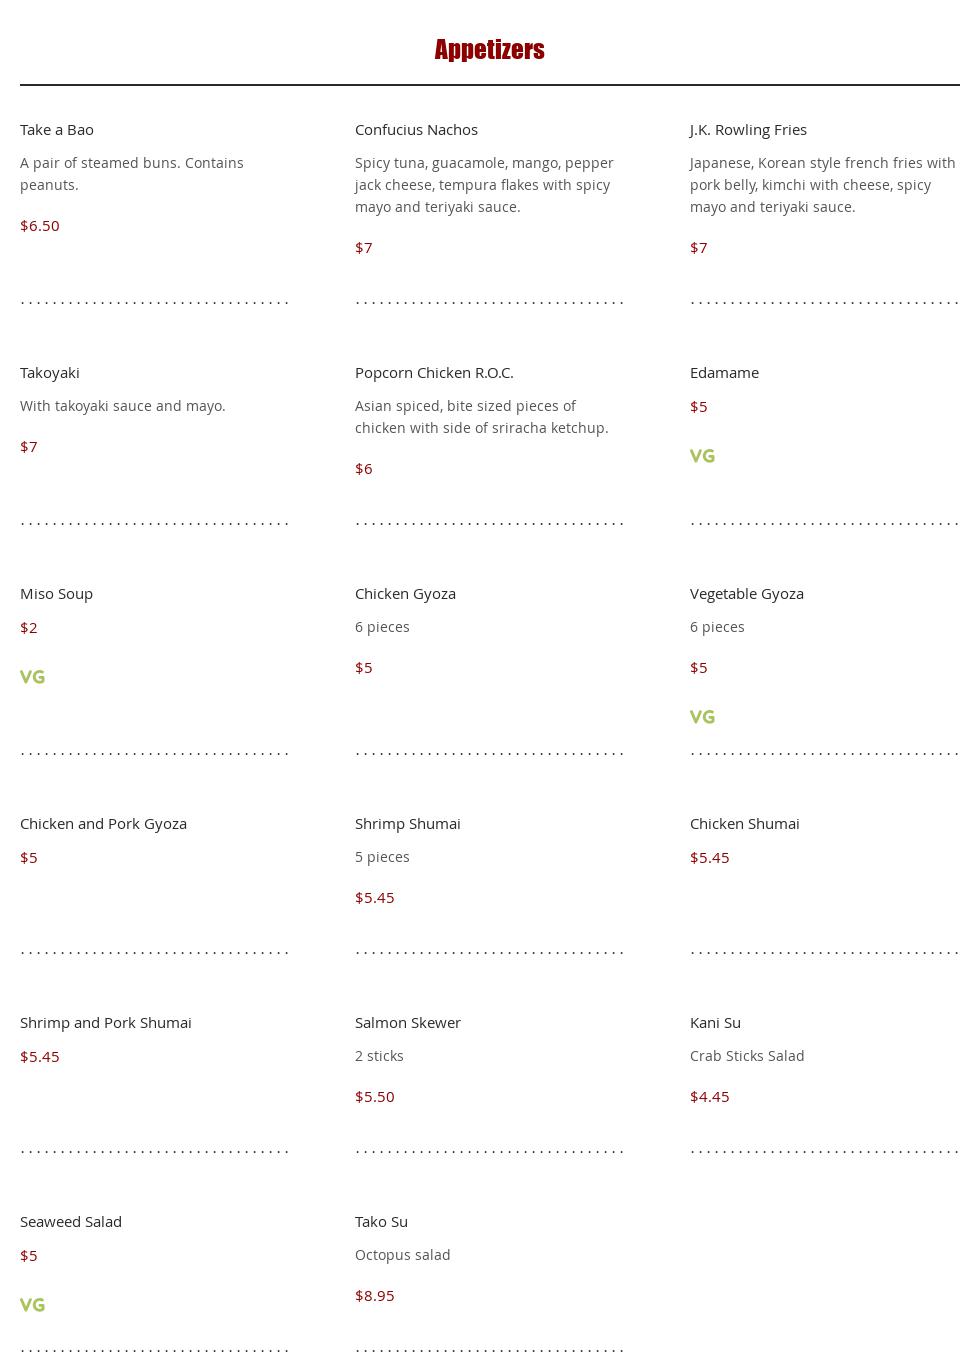Click the Chicken Gyoza title
The width and height of the screenshot is (965, 1364).
click(405, 594)
